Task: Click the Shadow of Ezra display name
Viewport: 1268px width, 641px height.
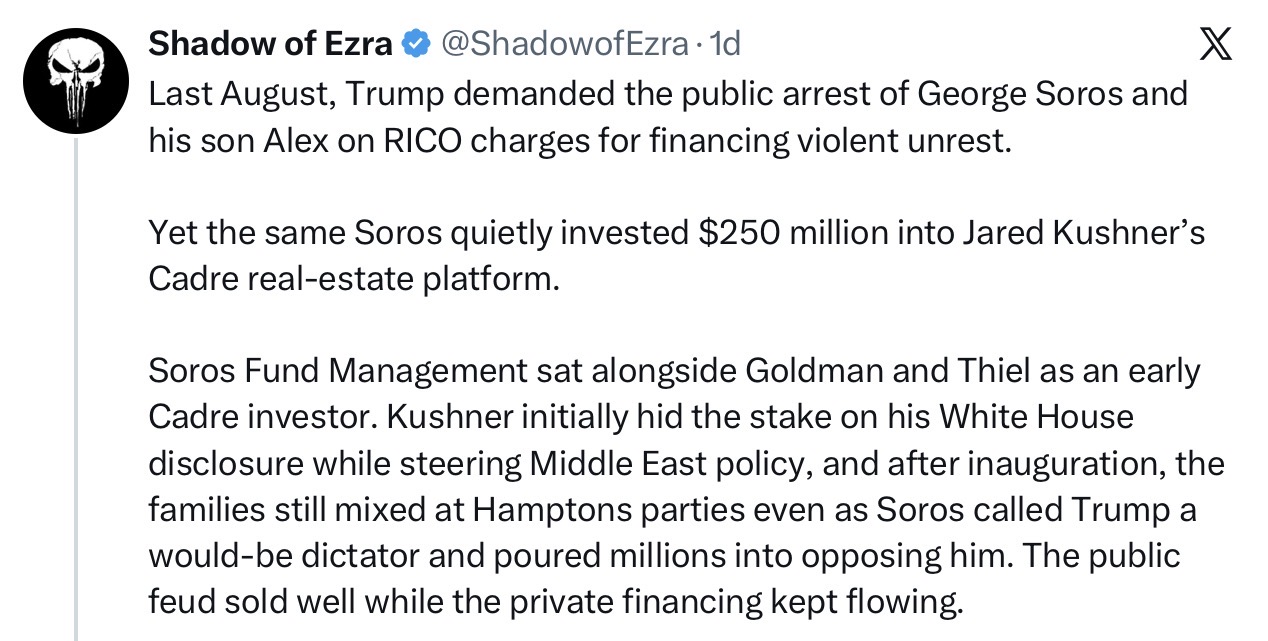Action: click(x=270, y=44)
